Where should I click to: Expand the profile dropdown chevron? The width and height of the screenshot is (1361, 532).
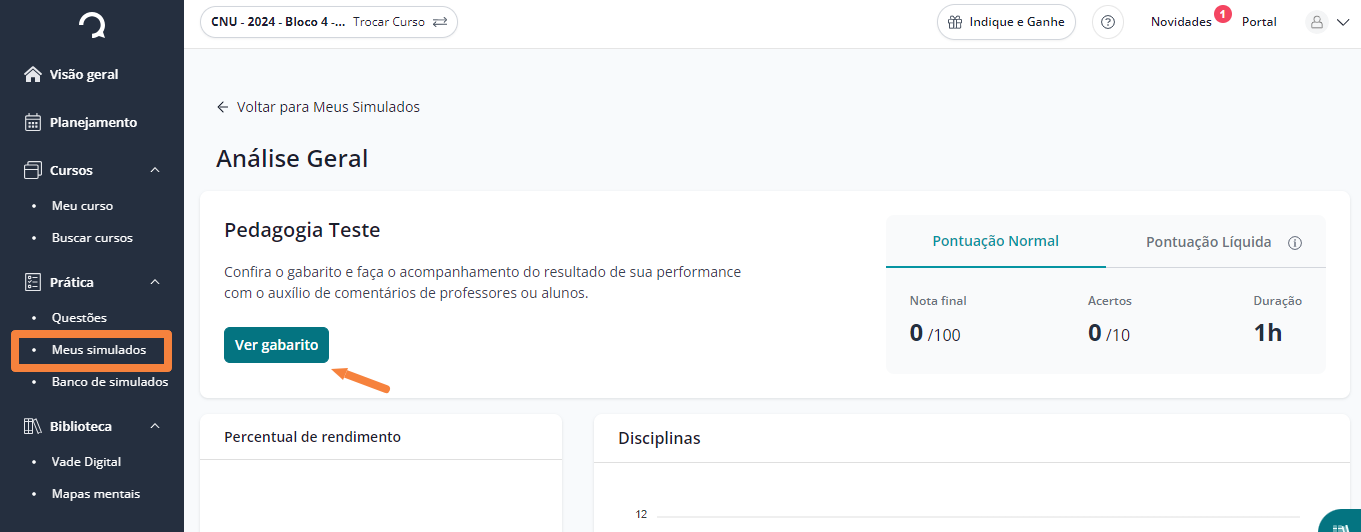[1343, 22]
